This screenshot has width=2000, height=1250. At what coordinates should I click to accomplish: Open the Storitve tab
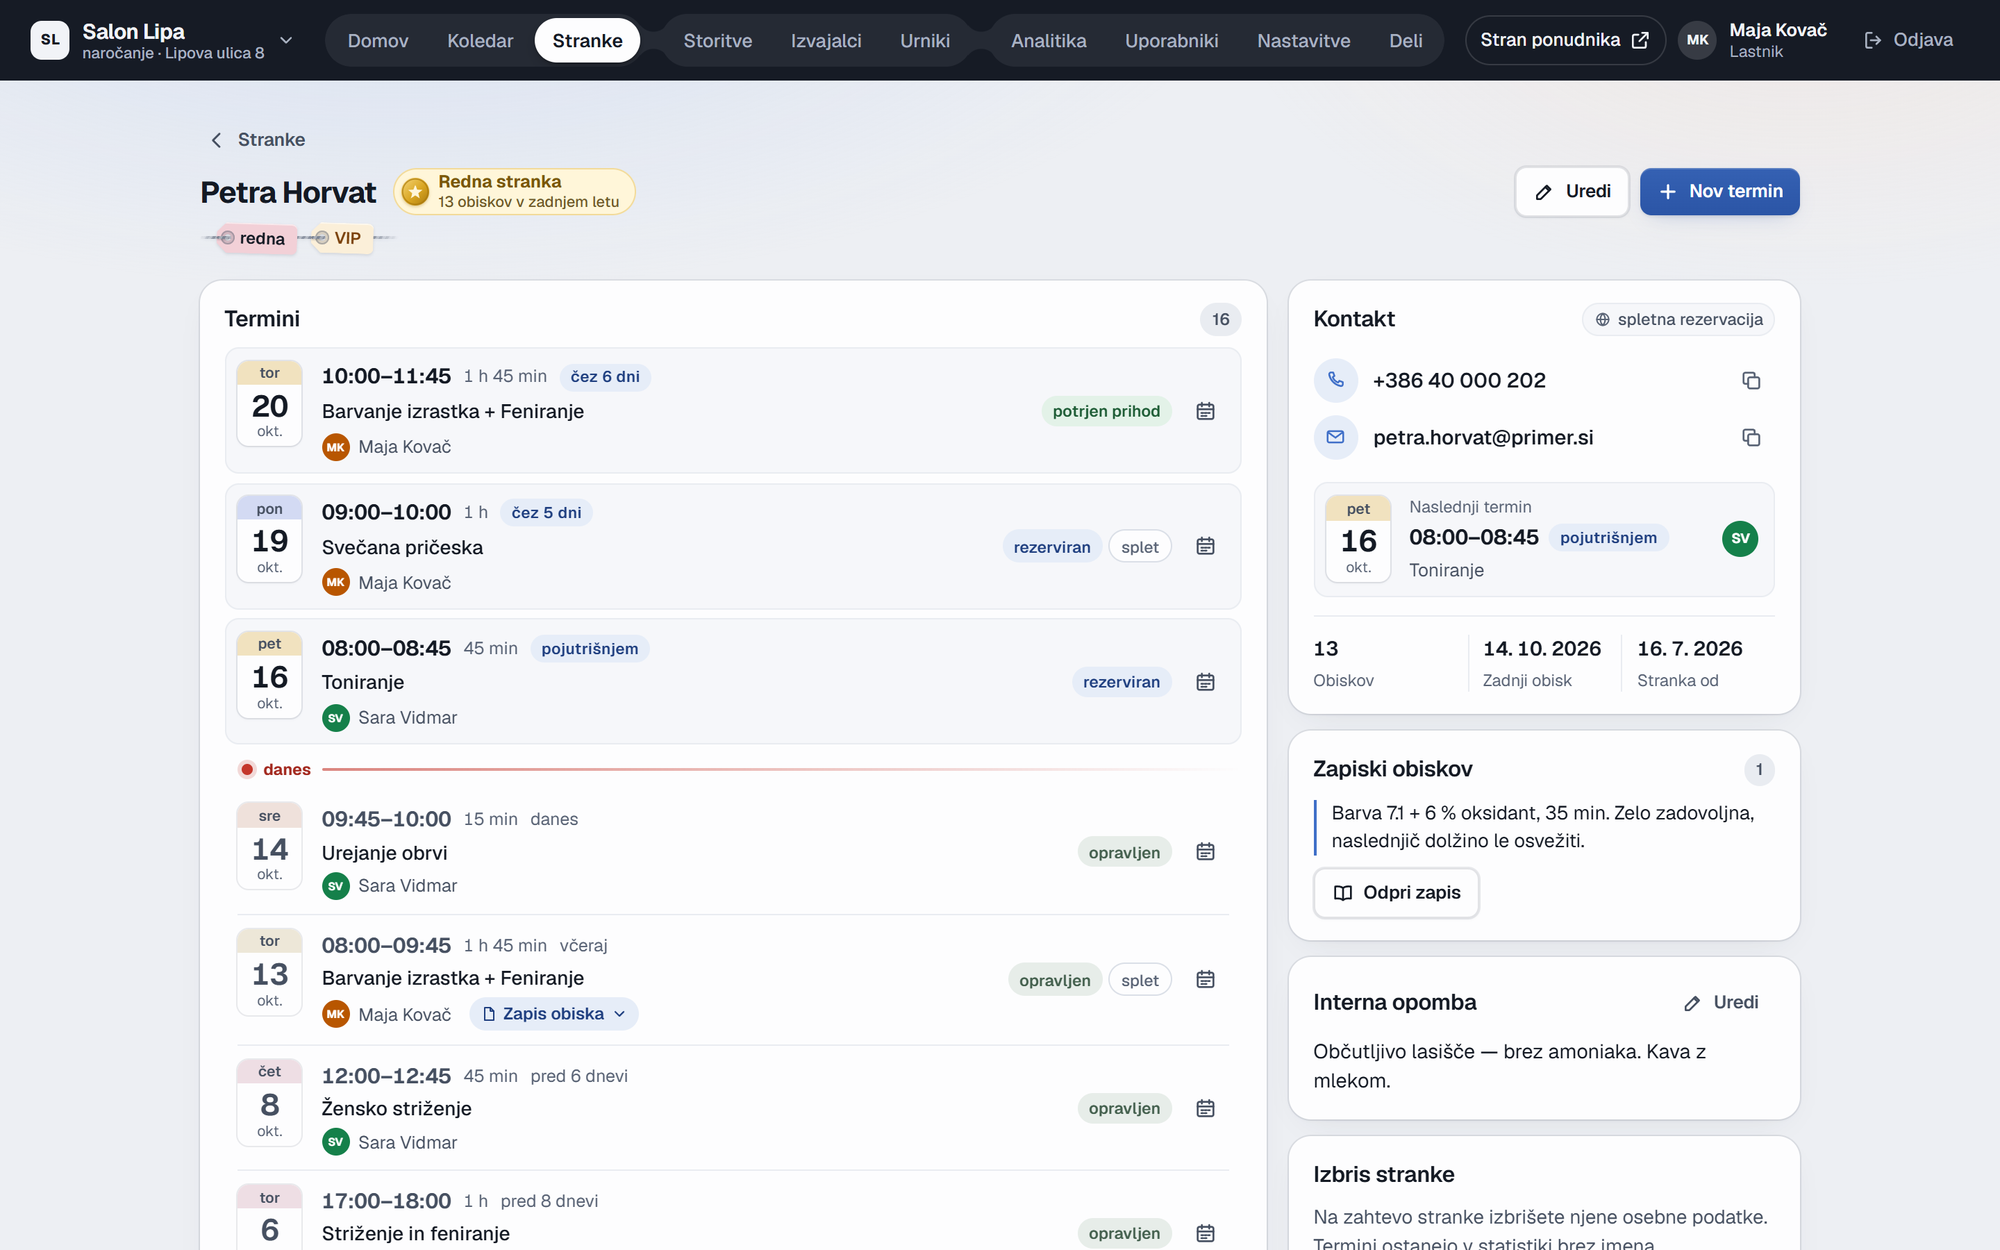pyautogui.click(x=718, y=41)
